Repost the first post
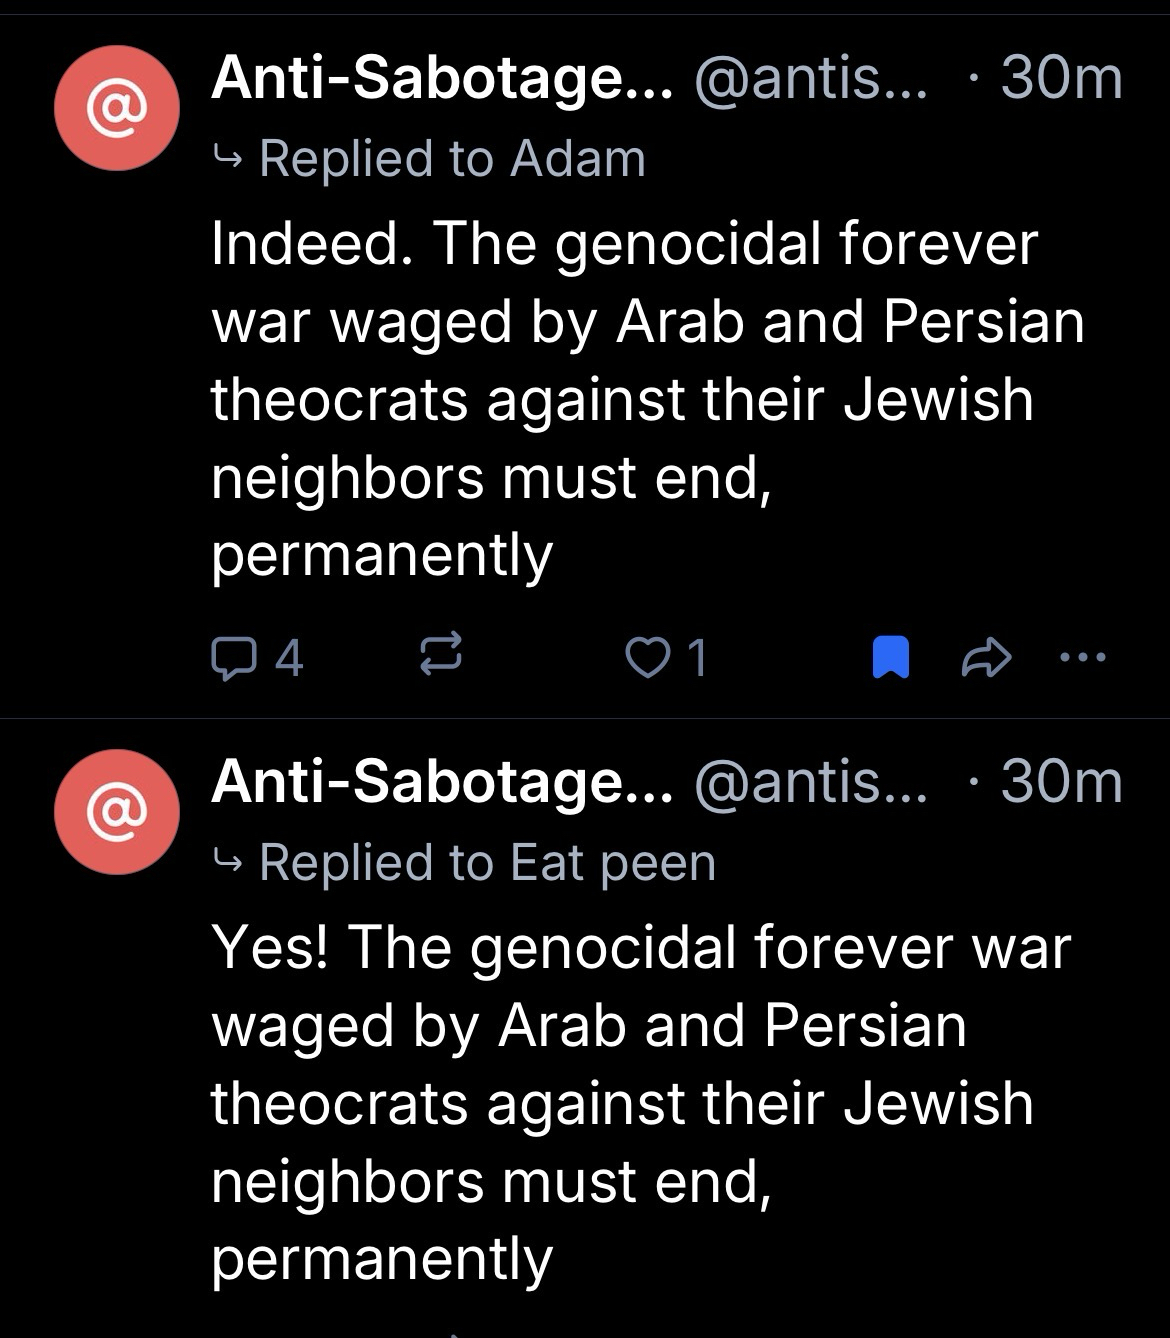 [x=439, y=655]
